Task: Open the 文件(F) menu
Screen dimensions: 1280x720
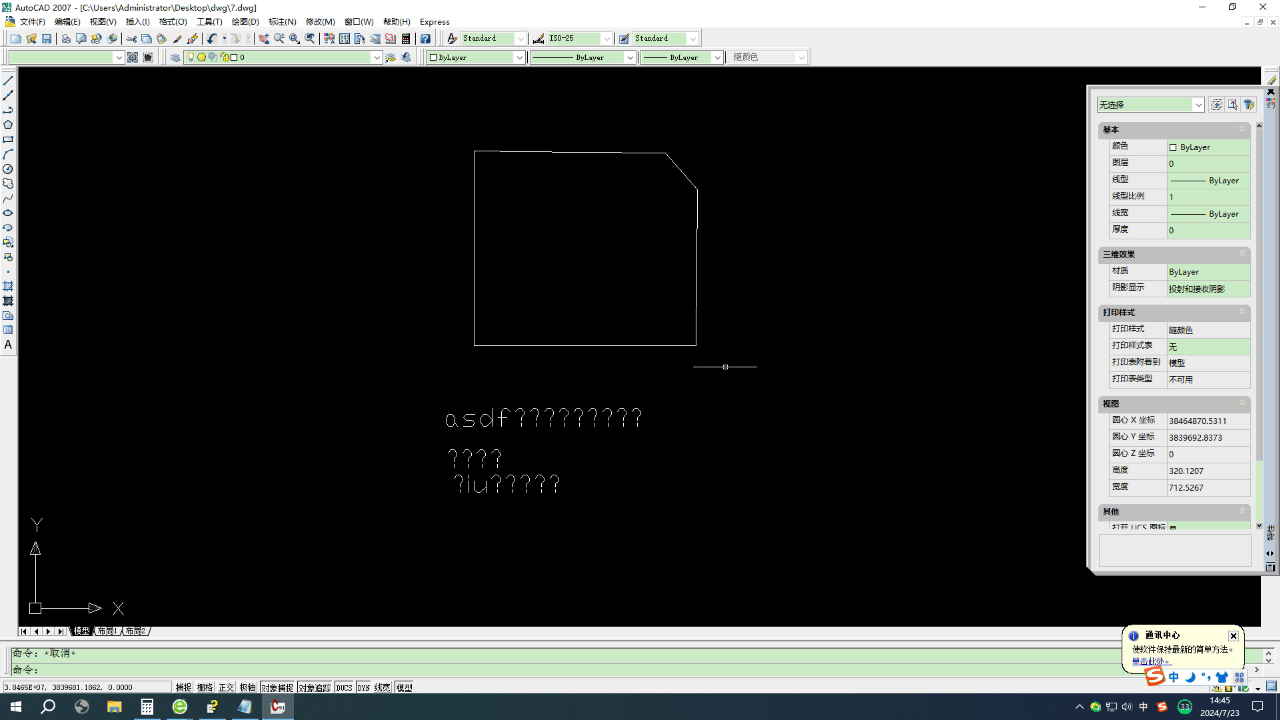Action: coord(32,22)
